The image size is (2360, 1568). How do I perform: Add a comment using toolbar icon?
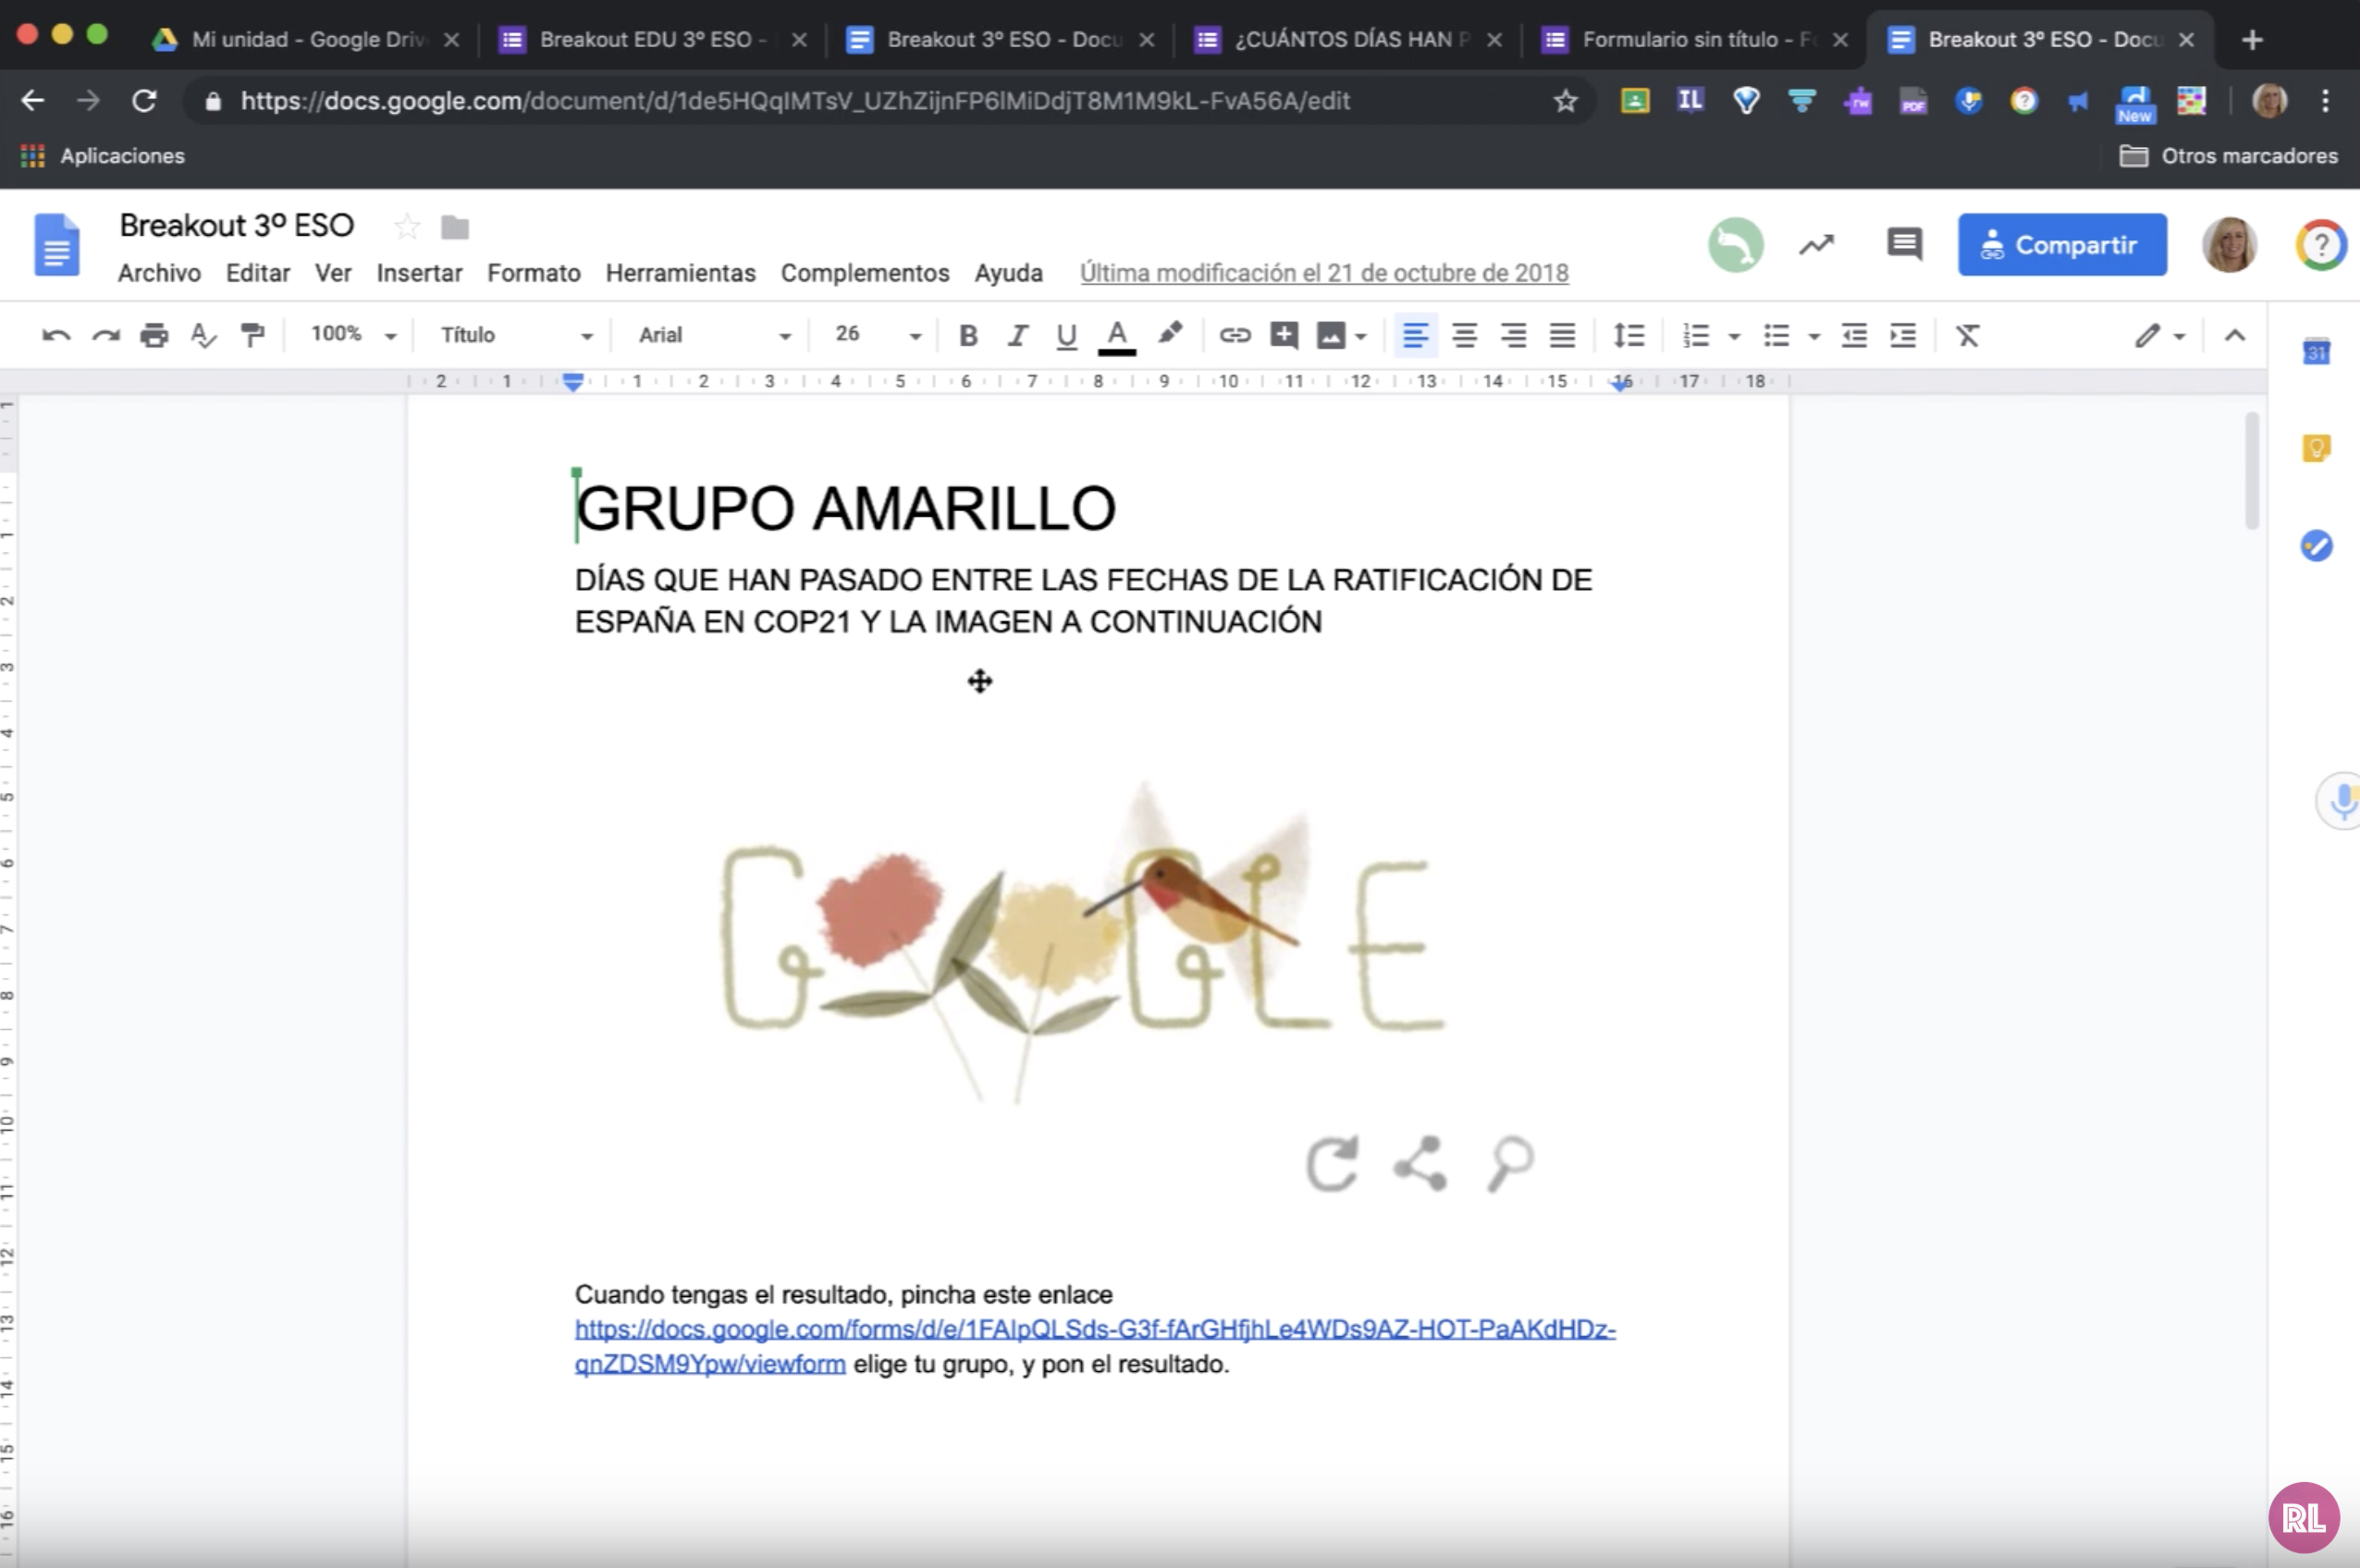click(x=1284, y=335)
